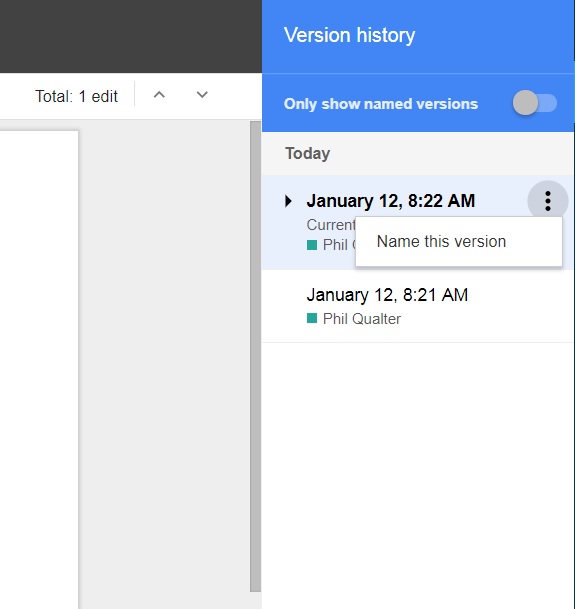Viewport: 575px width, 609px height.
Task: Expand the January 12, 8:22 AM version
Action: (x=288, y=201)
